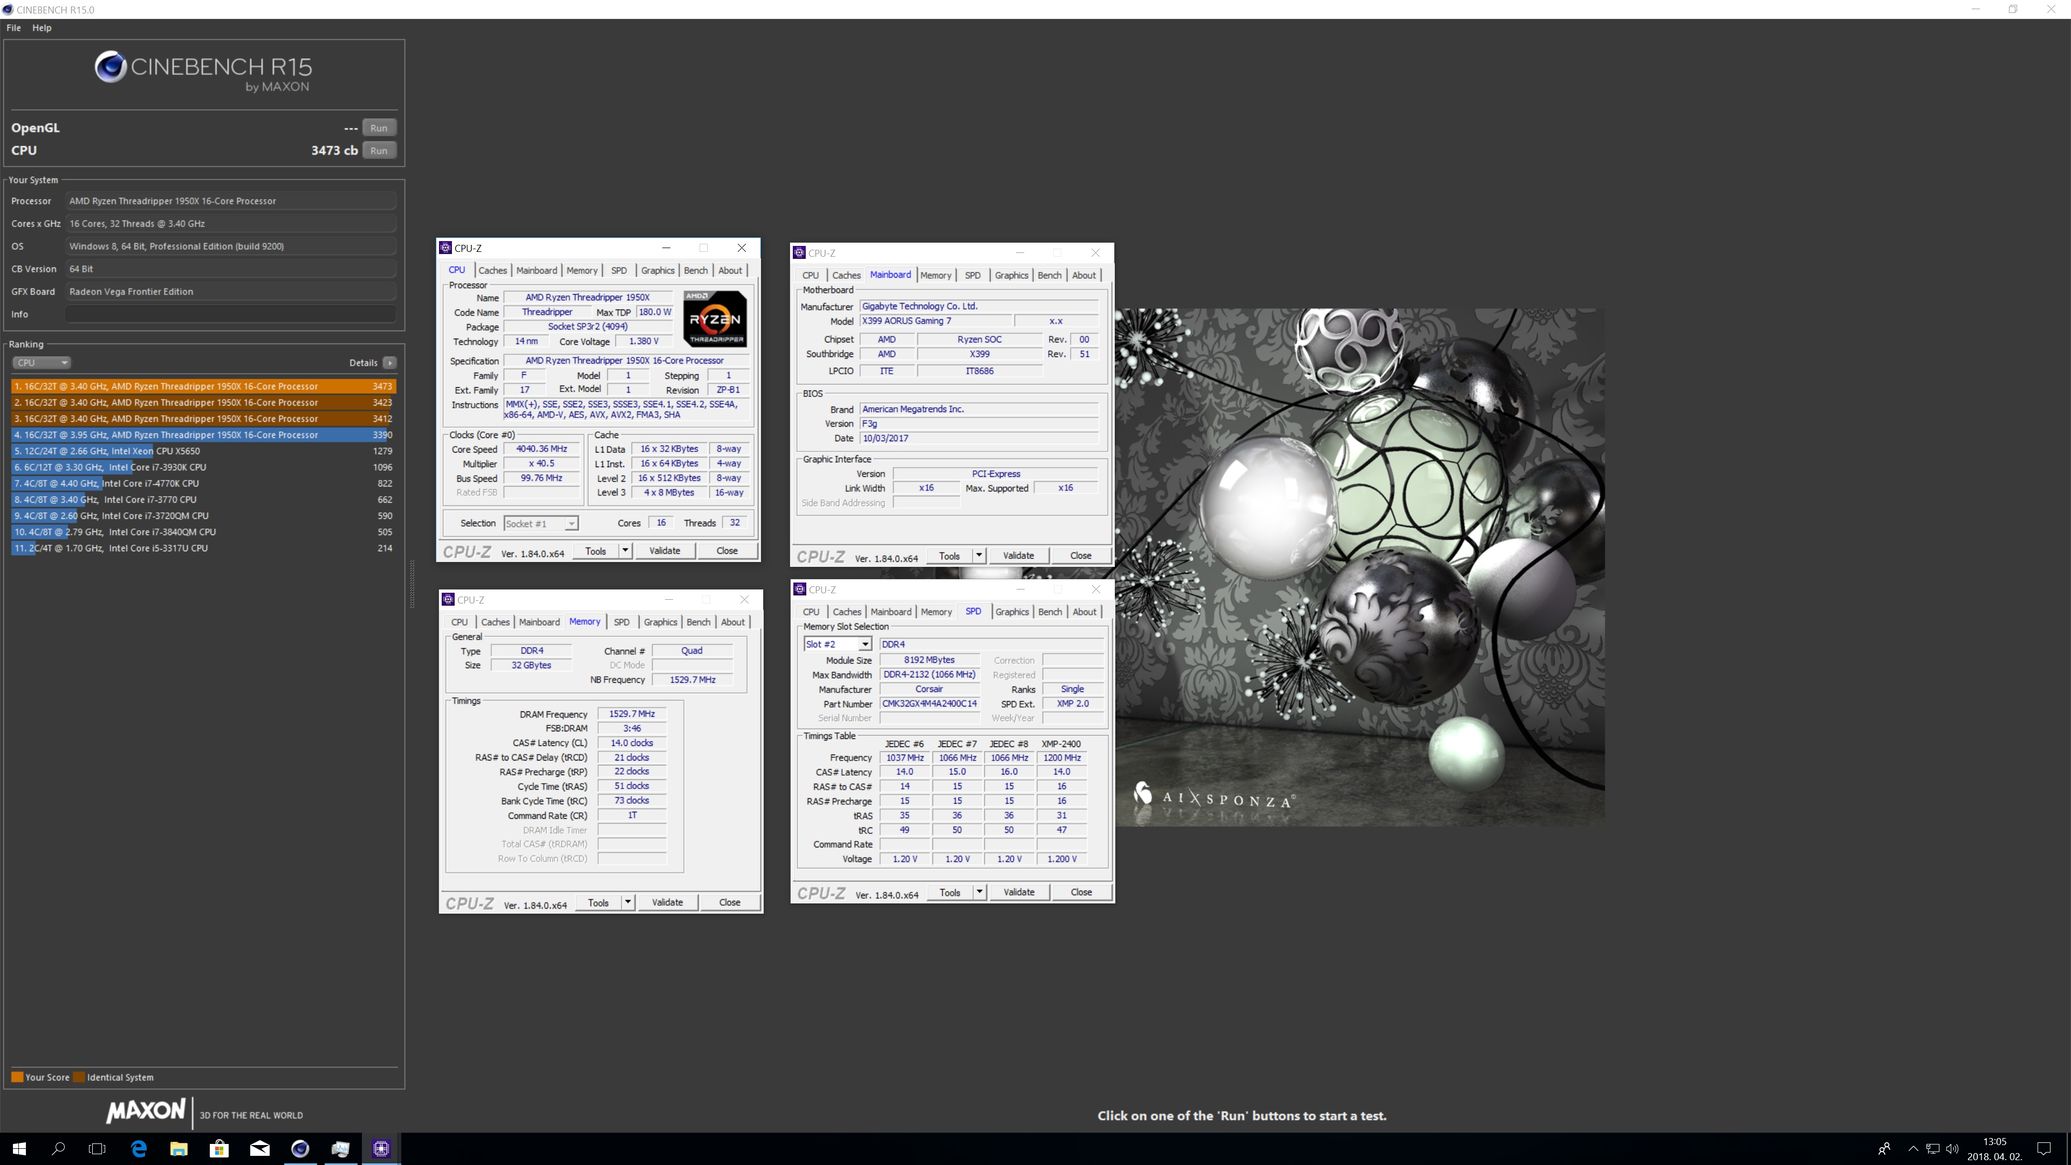The width and height of the screenshot is (2071, 1165).
Task: Select ranking row Core i5-3317U
Action: (x=204, y=548)
